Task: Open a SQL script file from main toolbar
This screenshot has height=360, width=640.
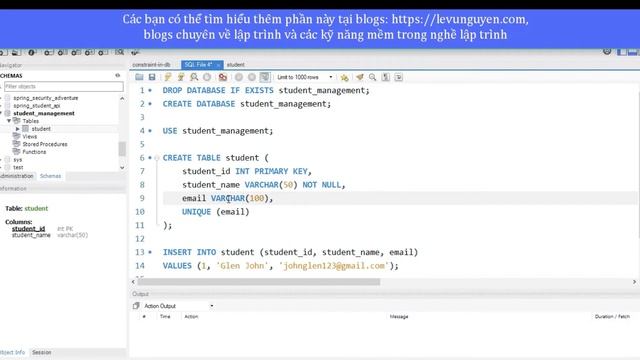Action: tap(16, 52)
